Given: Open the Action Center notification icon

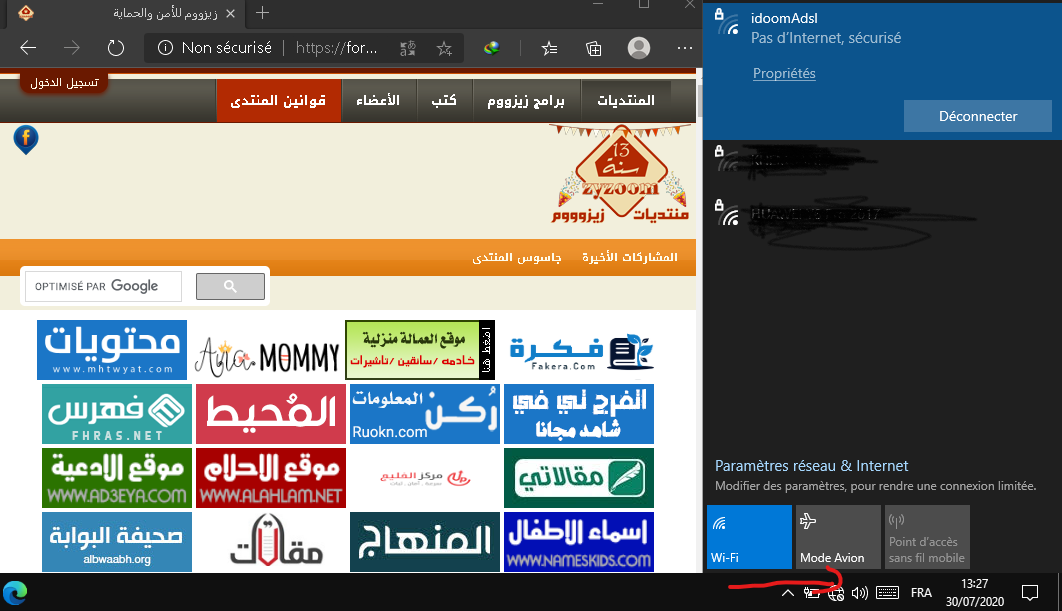Looking at the screenshot, I should pyautogui.click(x=1030, y=593).
